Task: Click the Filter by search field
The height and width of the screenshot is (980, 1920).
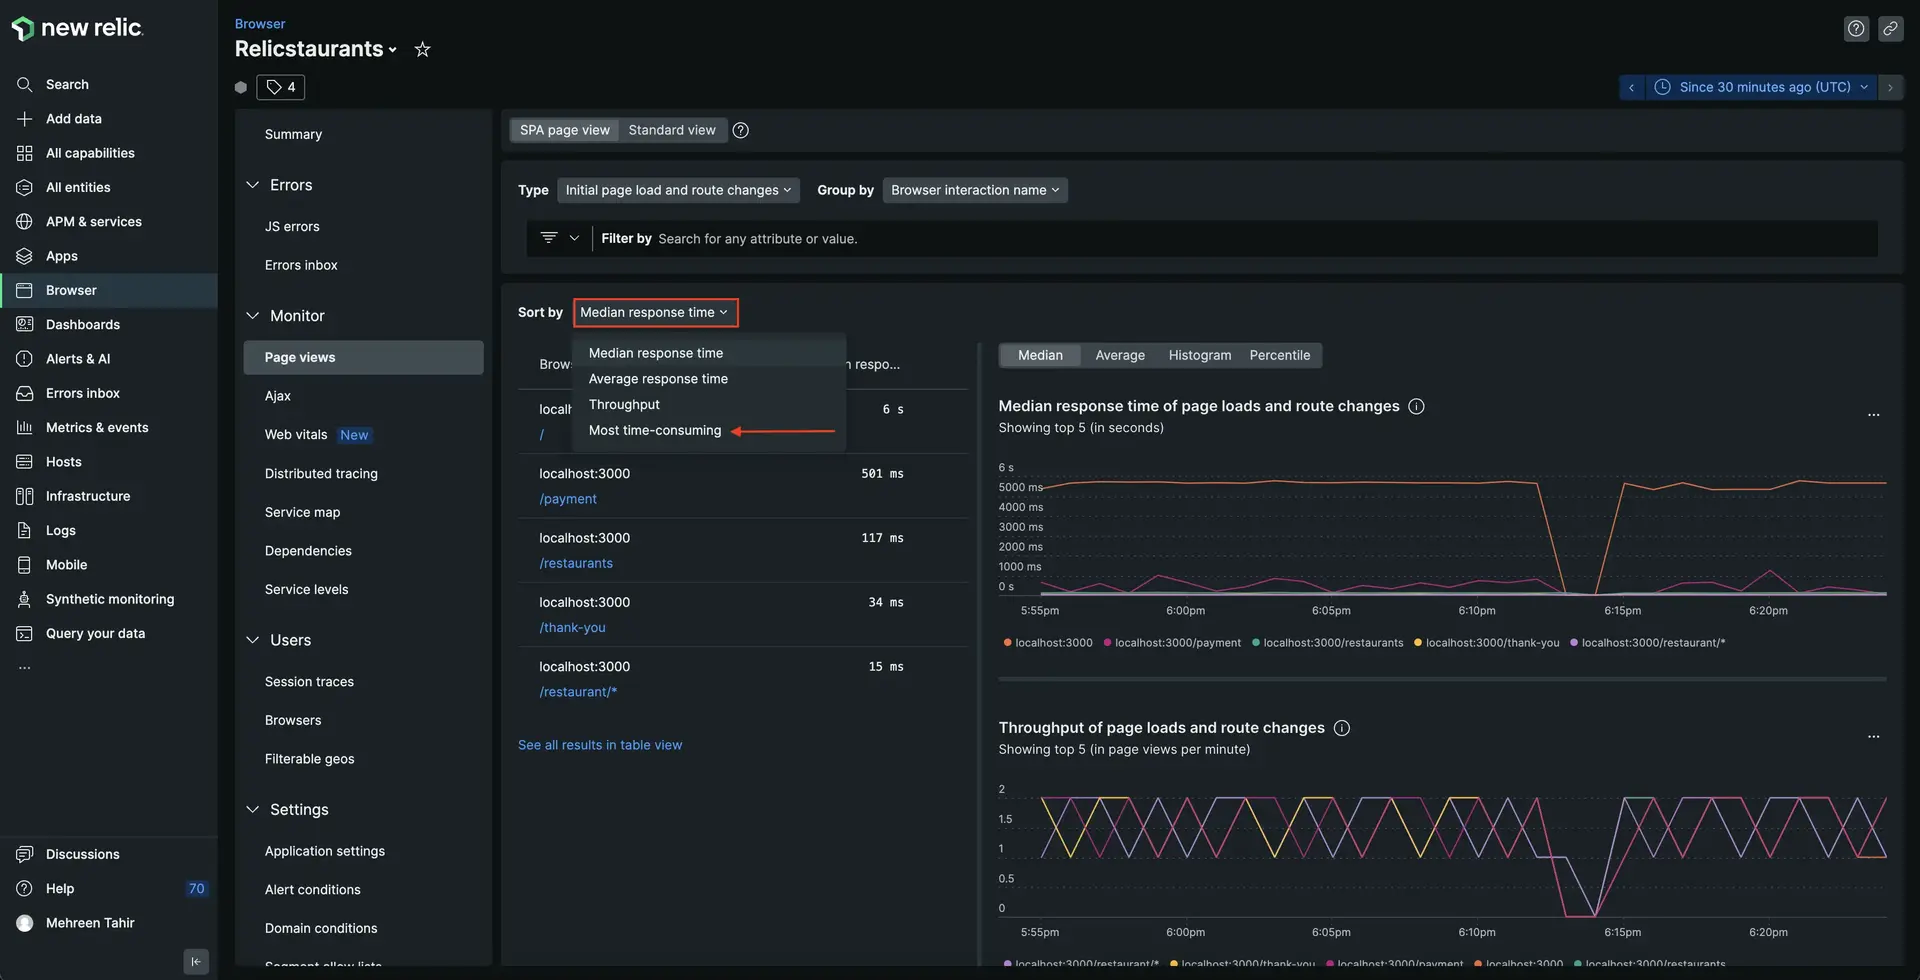Action: pyautogui.click(x=1235, y=239)
